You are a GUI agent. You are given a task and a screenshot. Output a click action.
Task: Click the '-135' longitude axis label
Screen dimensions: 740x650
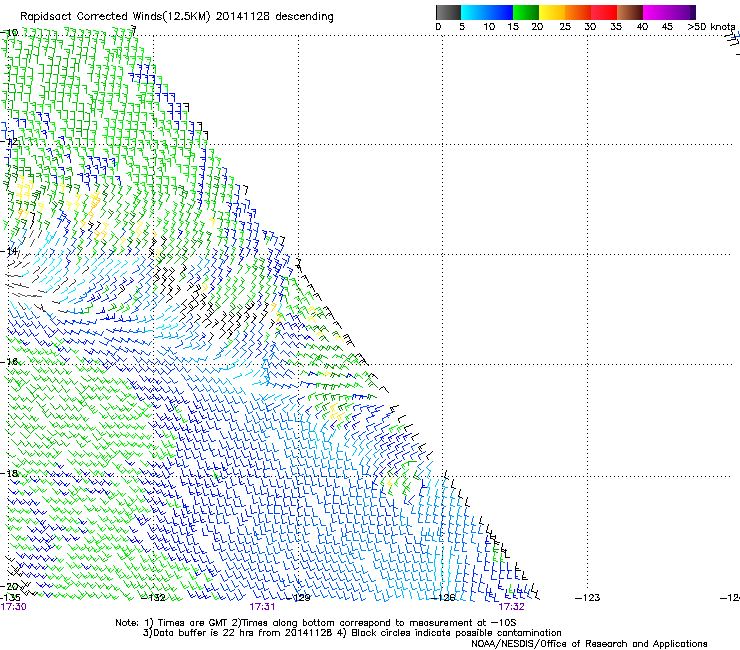click(10, 598)
